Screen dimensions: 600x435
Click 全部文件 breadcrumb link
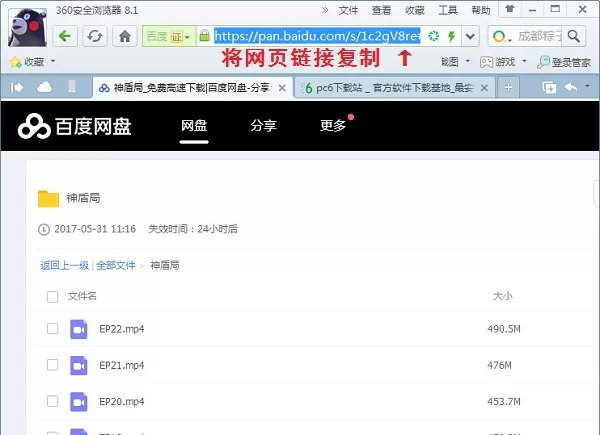click(116, 265)
